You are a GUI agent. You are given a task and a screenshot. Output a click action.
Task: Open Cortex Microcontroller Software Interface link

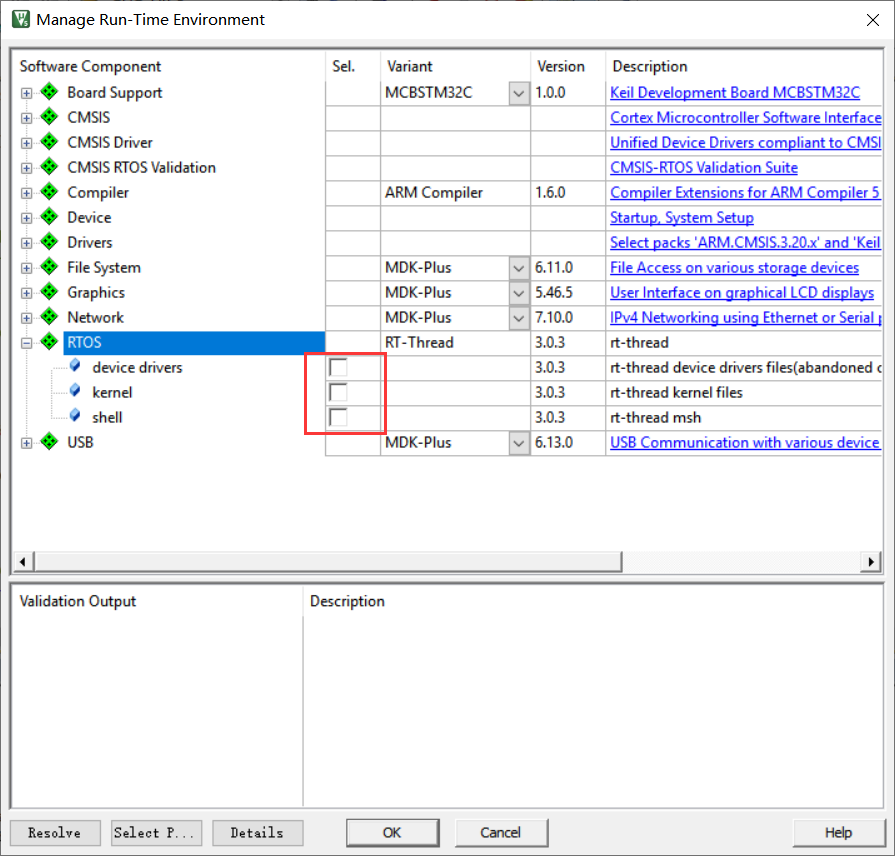[745, 118]
